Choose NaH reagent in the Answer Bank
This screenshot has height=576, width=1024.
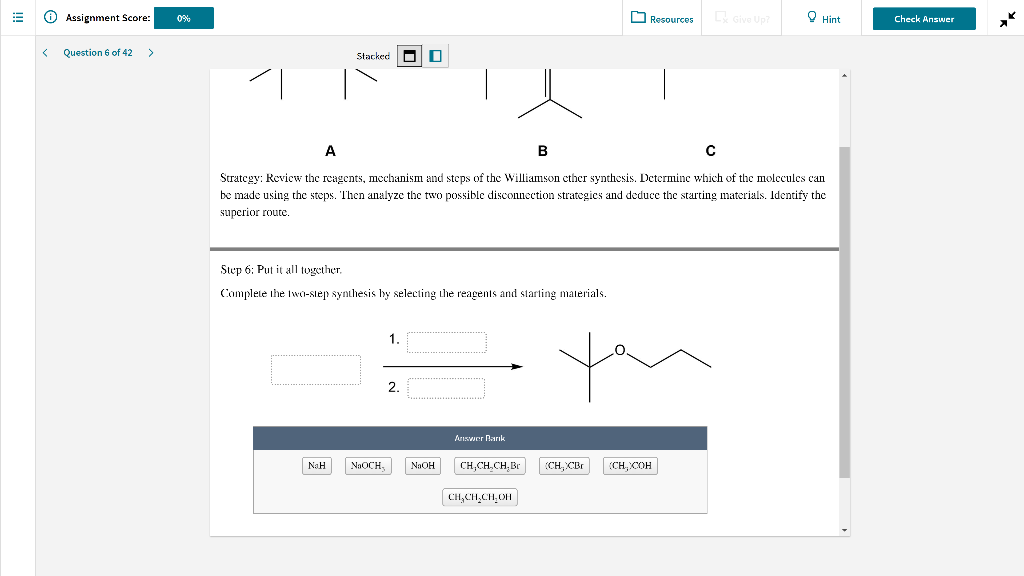click(316, 465)
